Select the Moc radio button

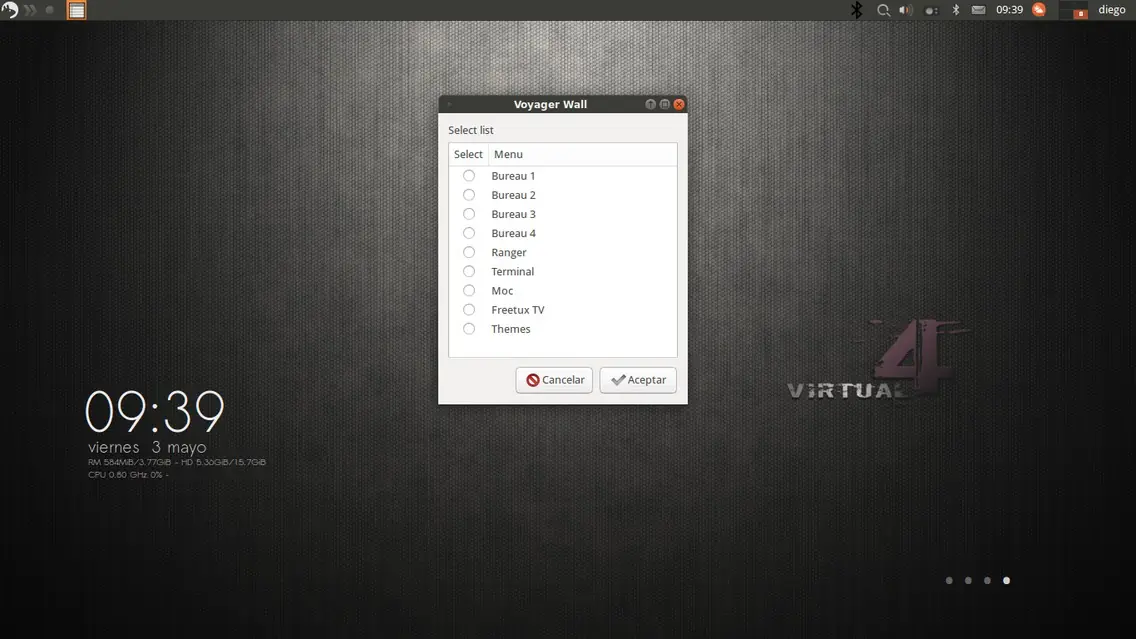click(x=469, y=291)
